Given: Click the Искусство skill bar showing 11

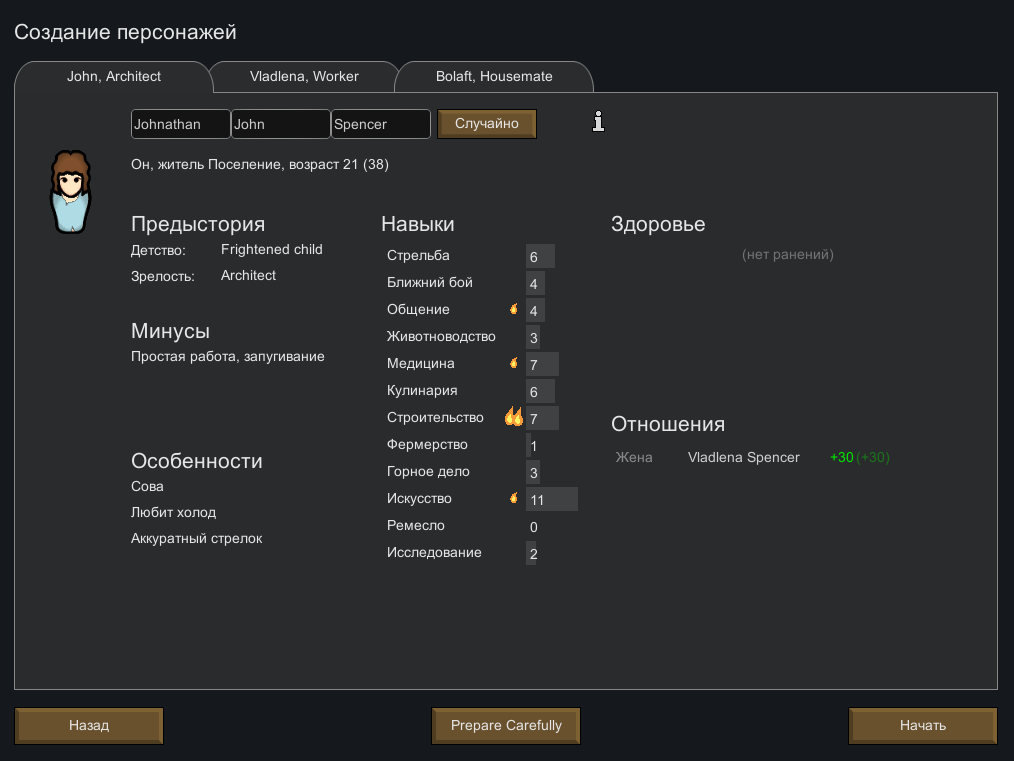Looking at the screenshot, I should (x=551, y=499).
